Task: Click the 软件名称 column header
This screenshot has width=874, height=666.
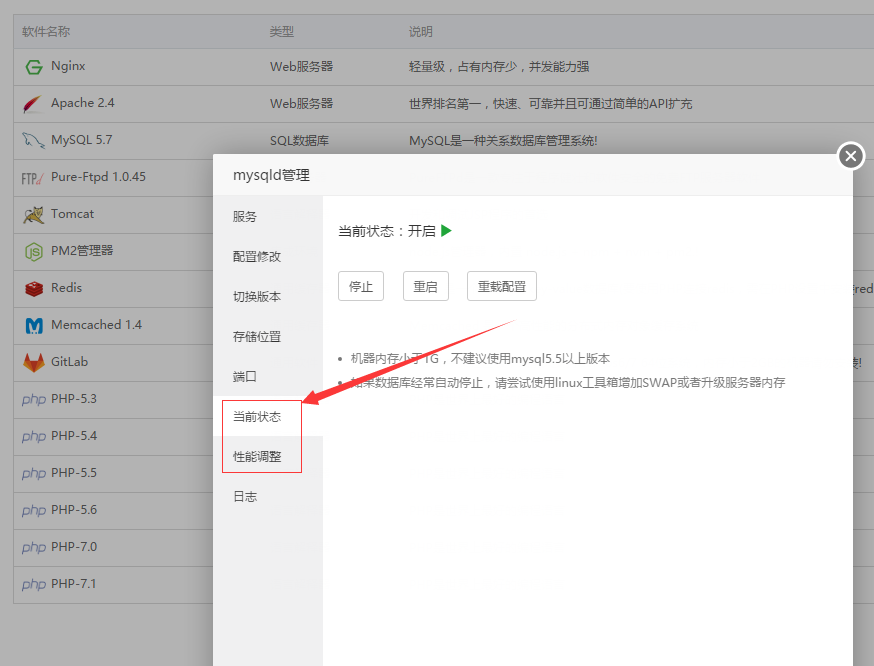Action: (46, 32)
